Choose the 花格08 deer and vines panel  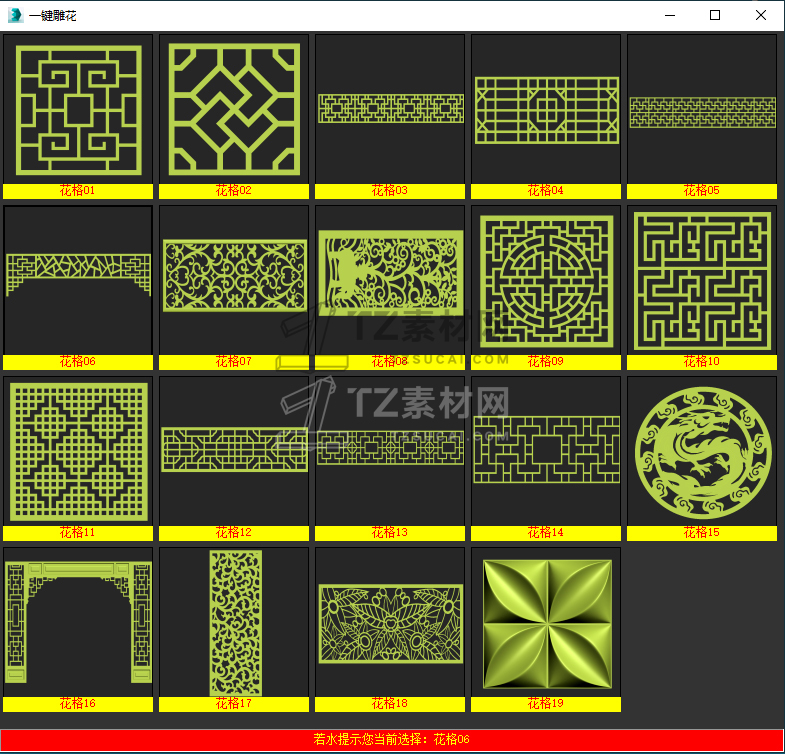(x=390, y=280)
